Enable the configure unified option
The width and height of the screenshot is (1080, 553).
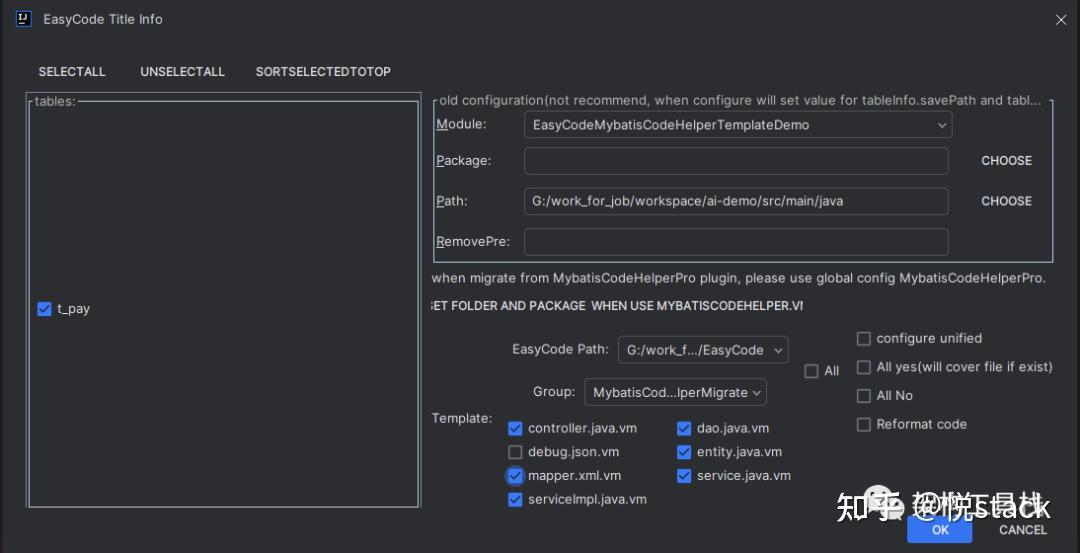coord(864,339)
